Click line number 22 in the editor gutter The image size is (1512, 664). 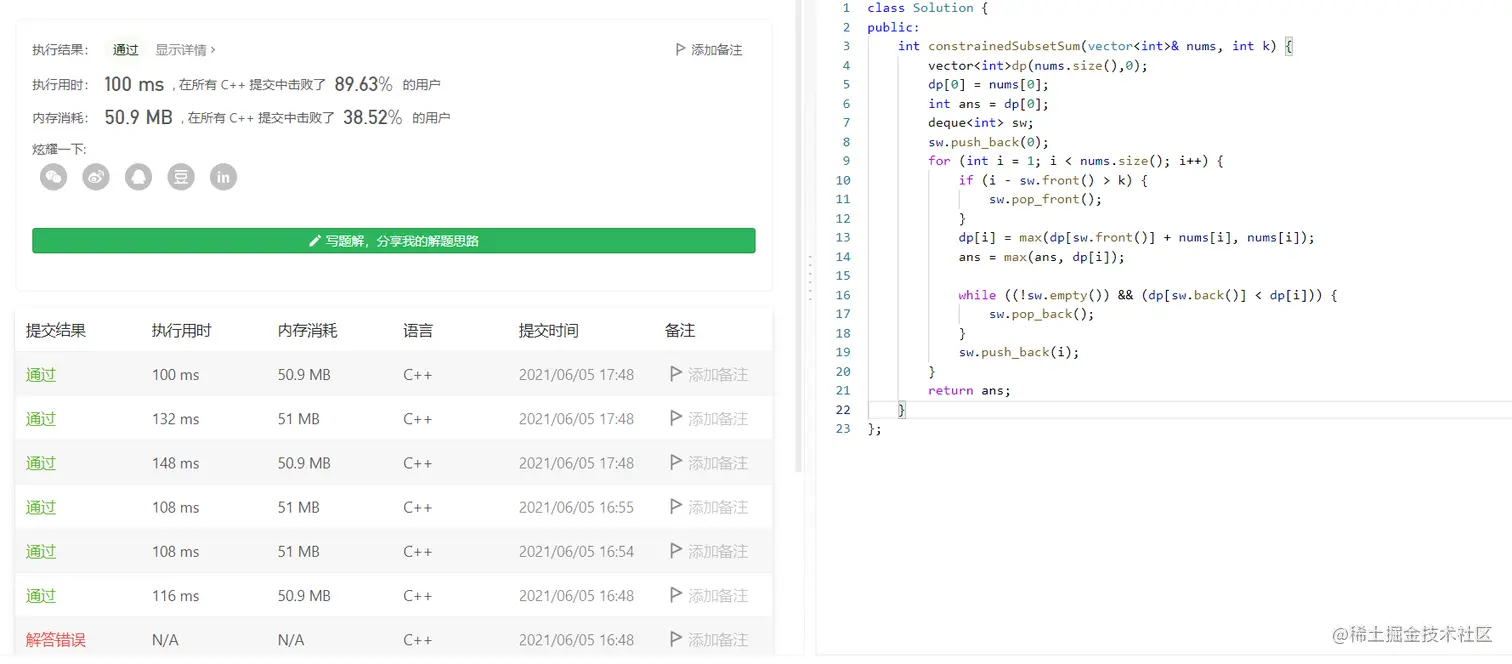coord(842,410)
